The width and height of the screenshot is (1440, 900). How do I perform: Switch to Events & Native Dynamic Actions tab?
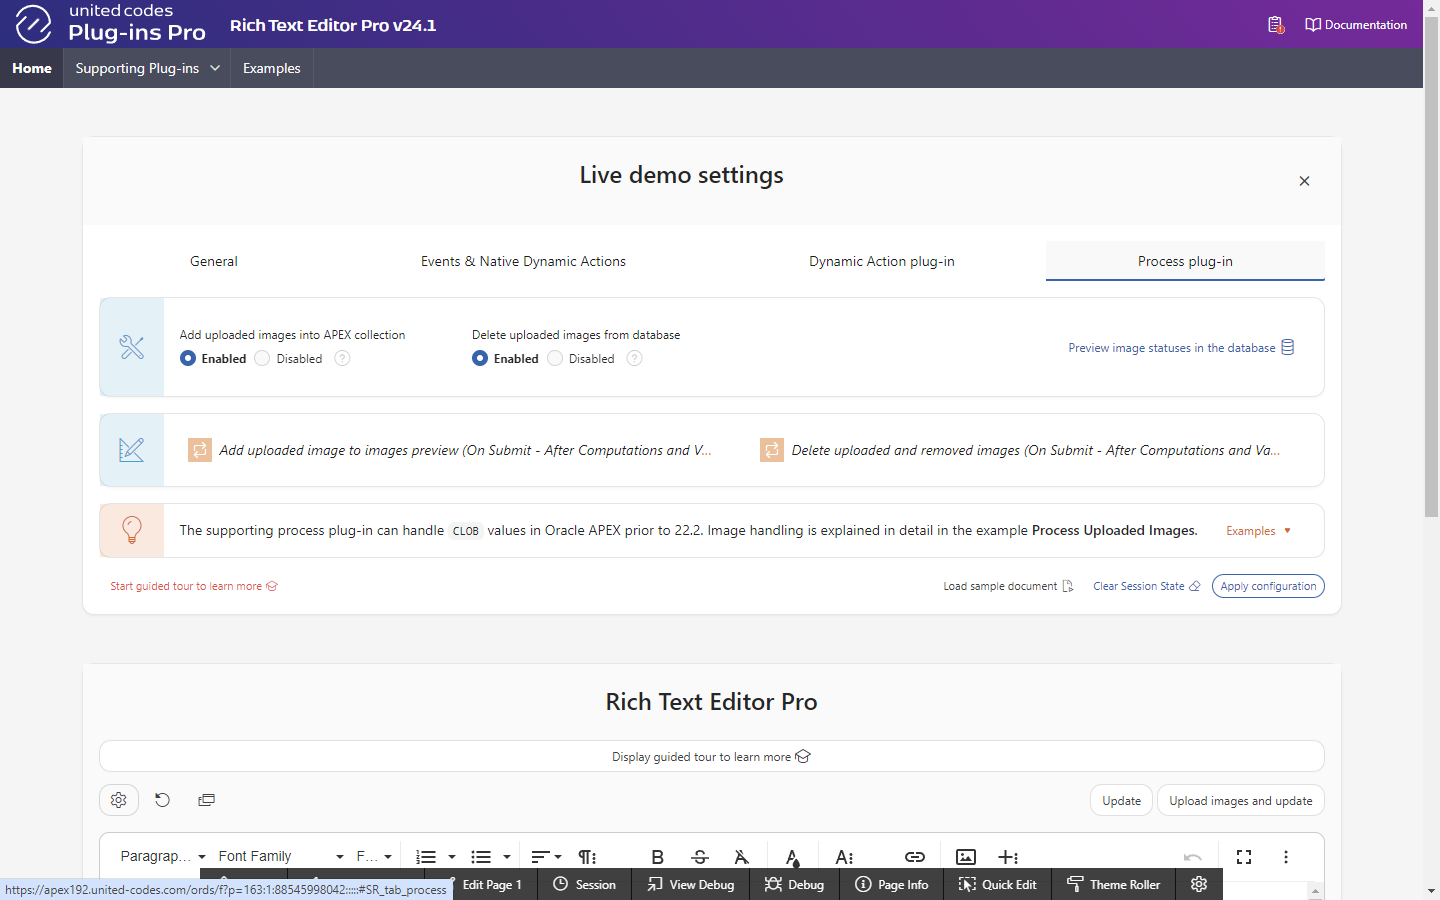pos(523,261)
